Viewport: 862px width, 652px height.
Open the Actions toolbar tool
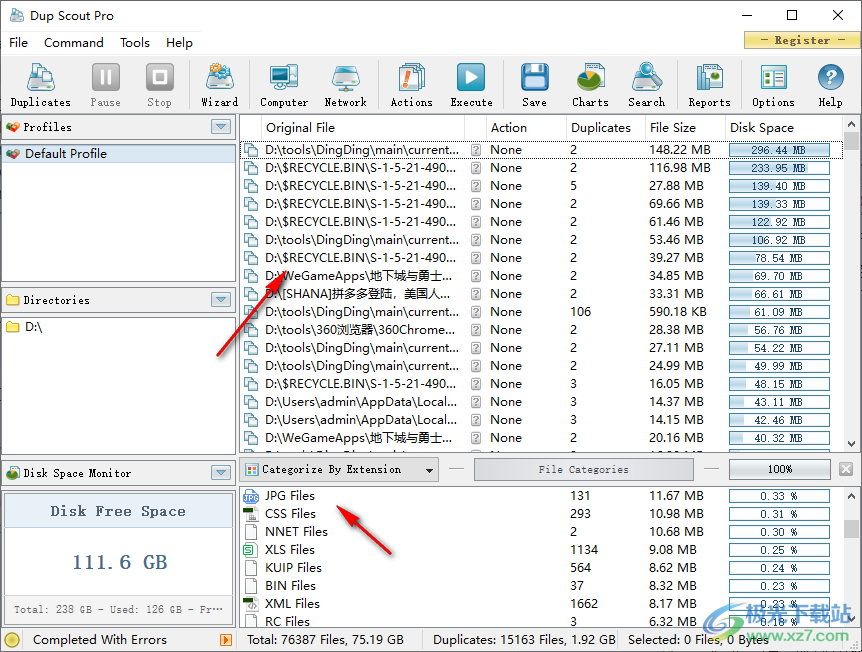tap(411, 85)
